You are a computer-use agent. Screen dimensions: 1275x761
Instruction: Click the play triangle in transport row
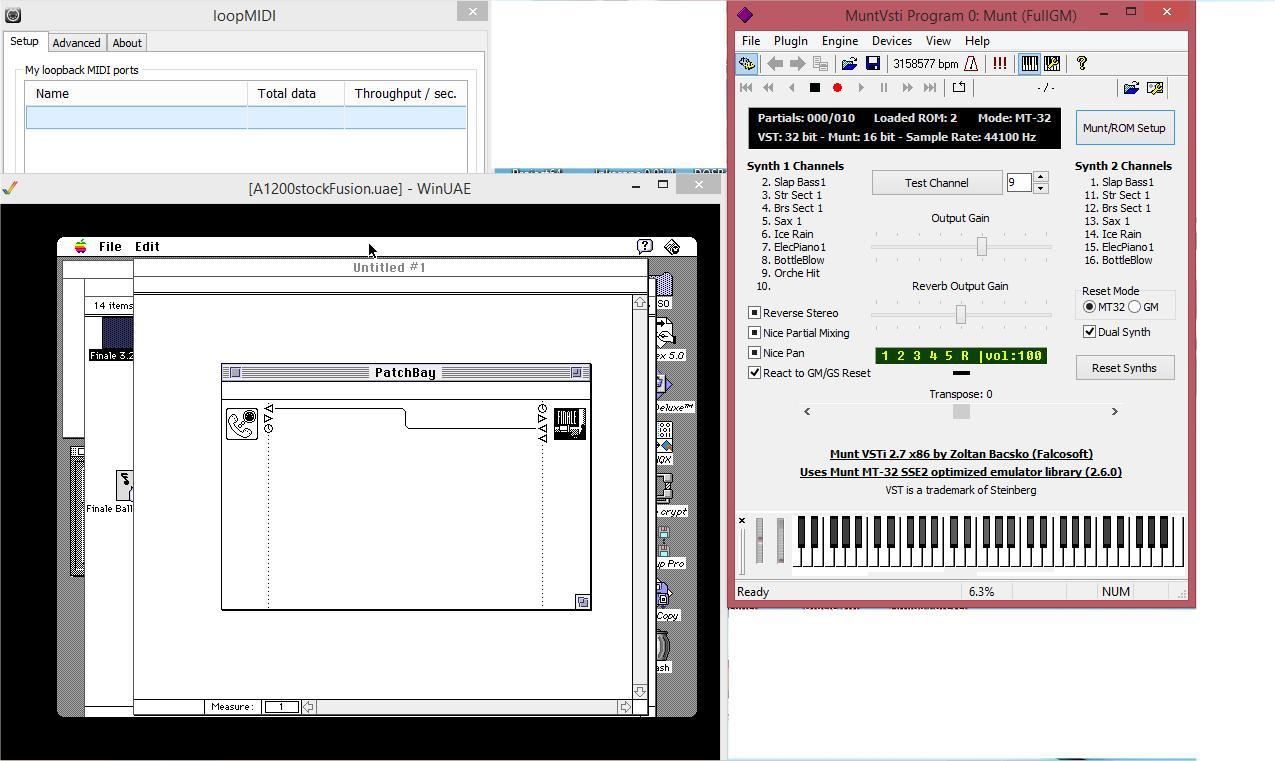tap(861, 88)
